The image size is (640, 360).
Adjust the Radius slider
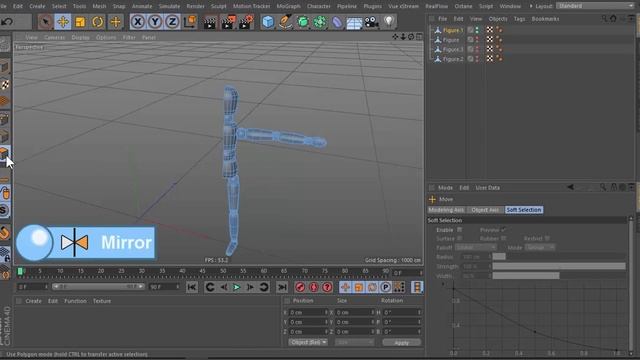click(559, 257)
